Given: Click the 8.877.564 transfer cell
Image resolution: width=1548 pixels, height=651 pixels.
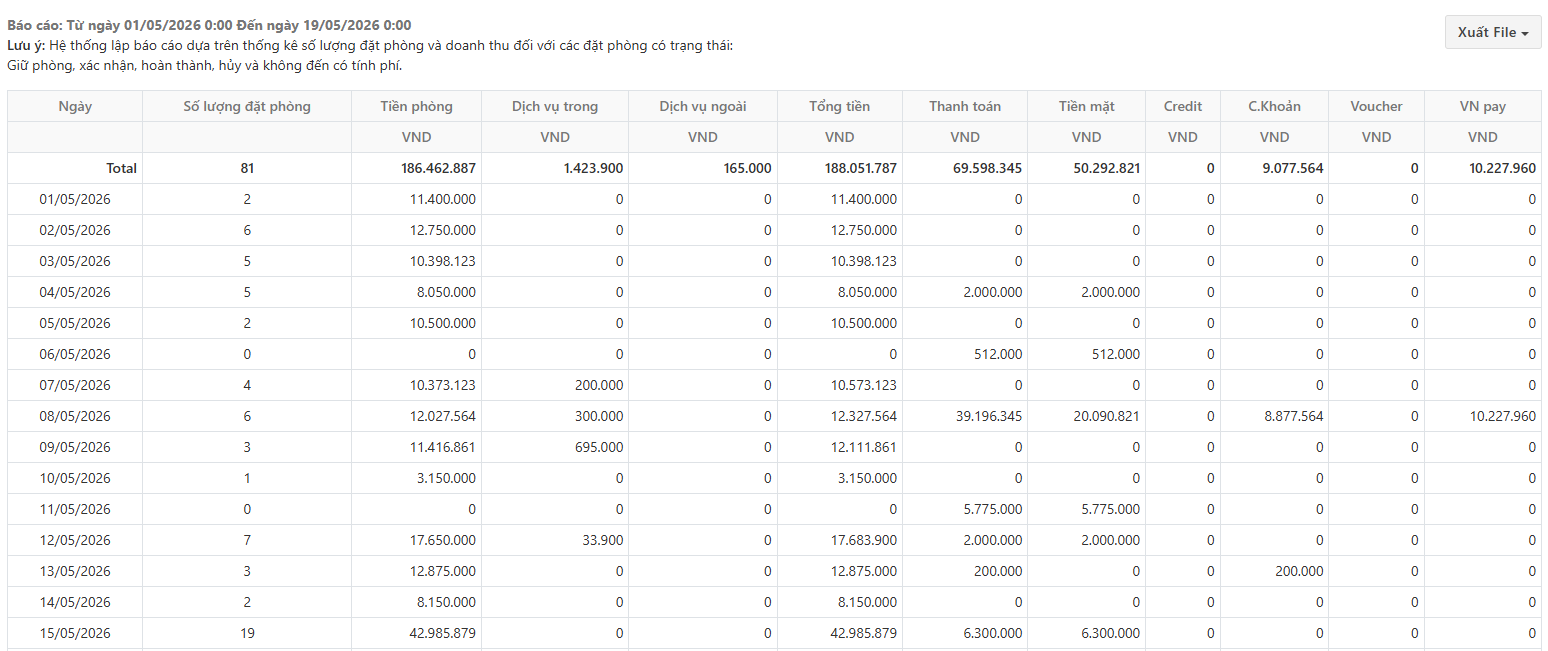Looking at the screenshot, I should coord(1275,416).
